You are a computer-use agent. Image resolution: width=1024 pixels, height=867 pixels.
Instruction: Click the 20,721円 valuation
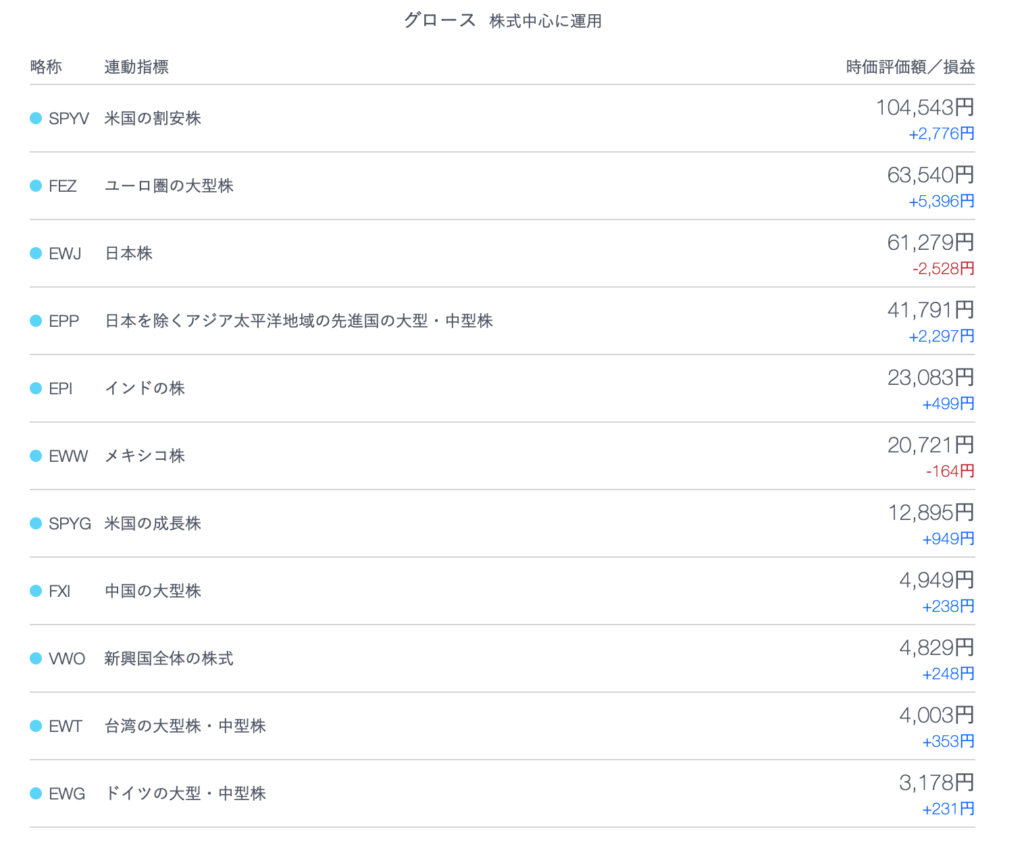pos(931,445)
